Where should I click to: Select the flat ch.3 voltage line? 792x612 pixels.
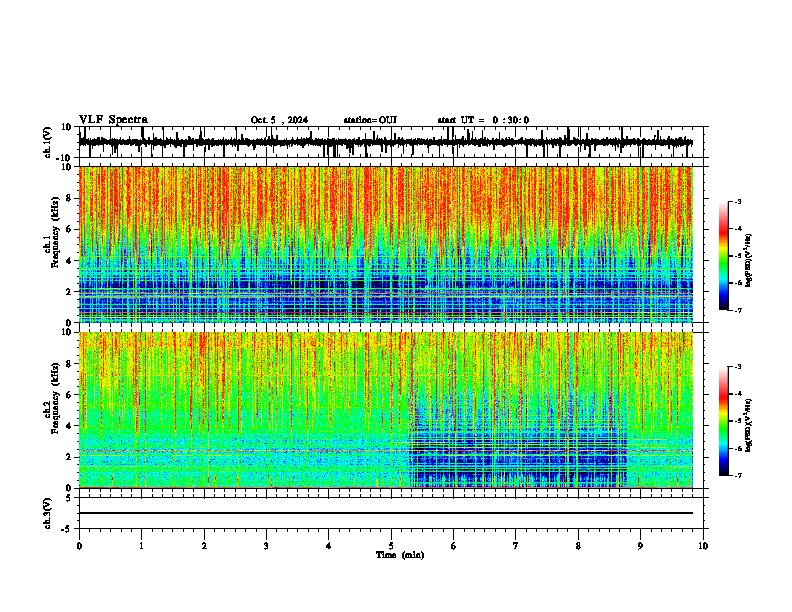[x=385, y=513]
